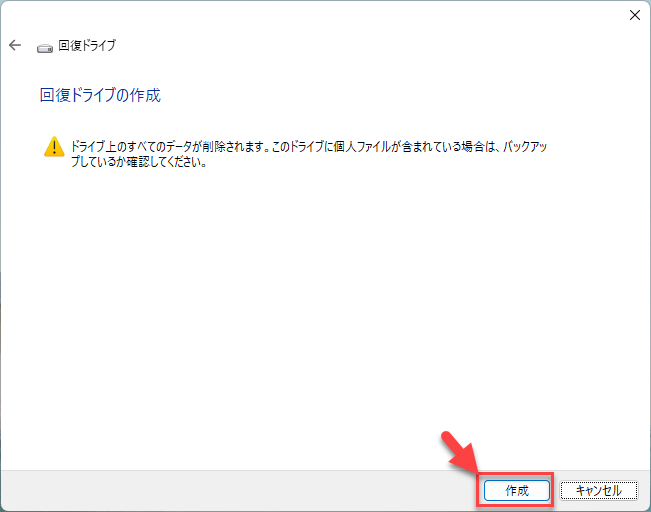This screenshot has width=651, height=512.
Task: Click the 作成 button to create the drive
Action: [x=517, y=490]
